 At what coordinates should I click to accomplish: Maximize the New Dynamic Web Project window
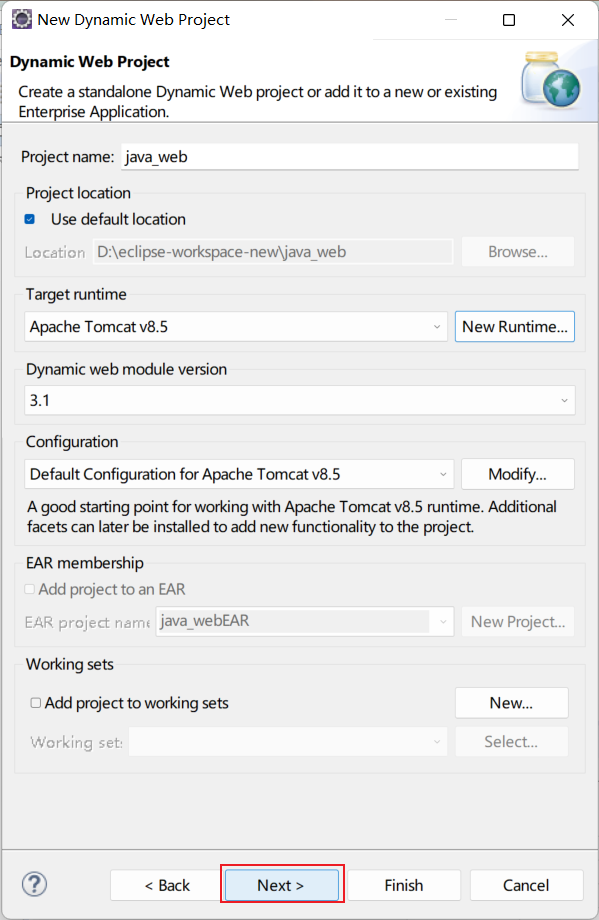(x=509, y=20)
